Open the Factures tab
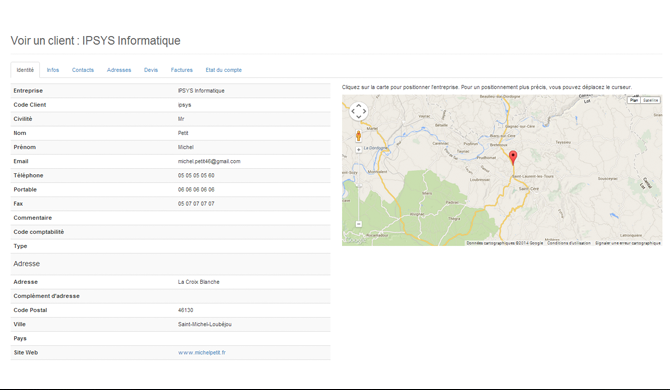Image resolution: width=670 pixels, height=390 pixels. click(182, 70)
